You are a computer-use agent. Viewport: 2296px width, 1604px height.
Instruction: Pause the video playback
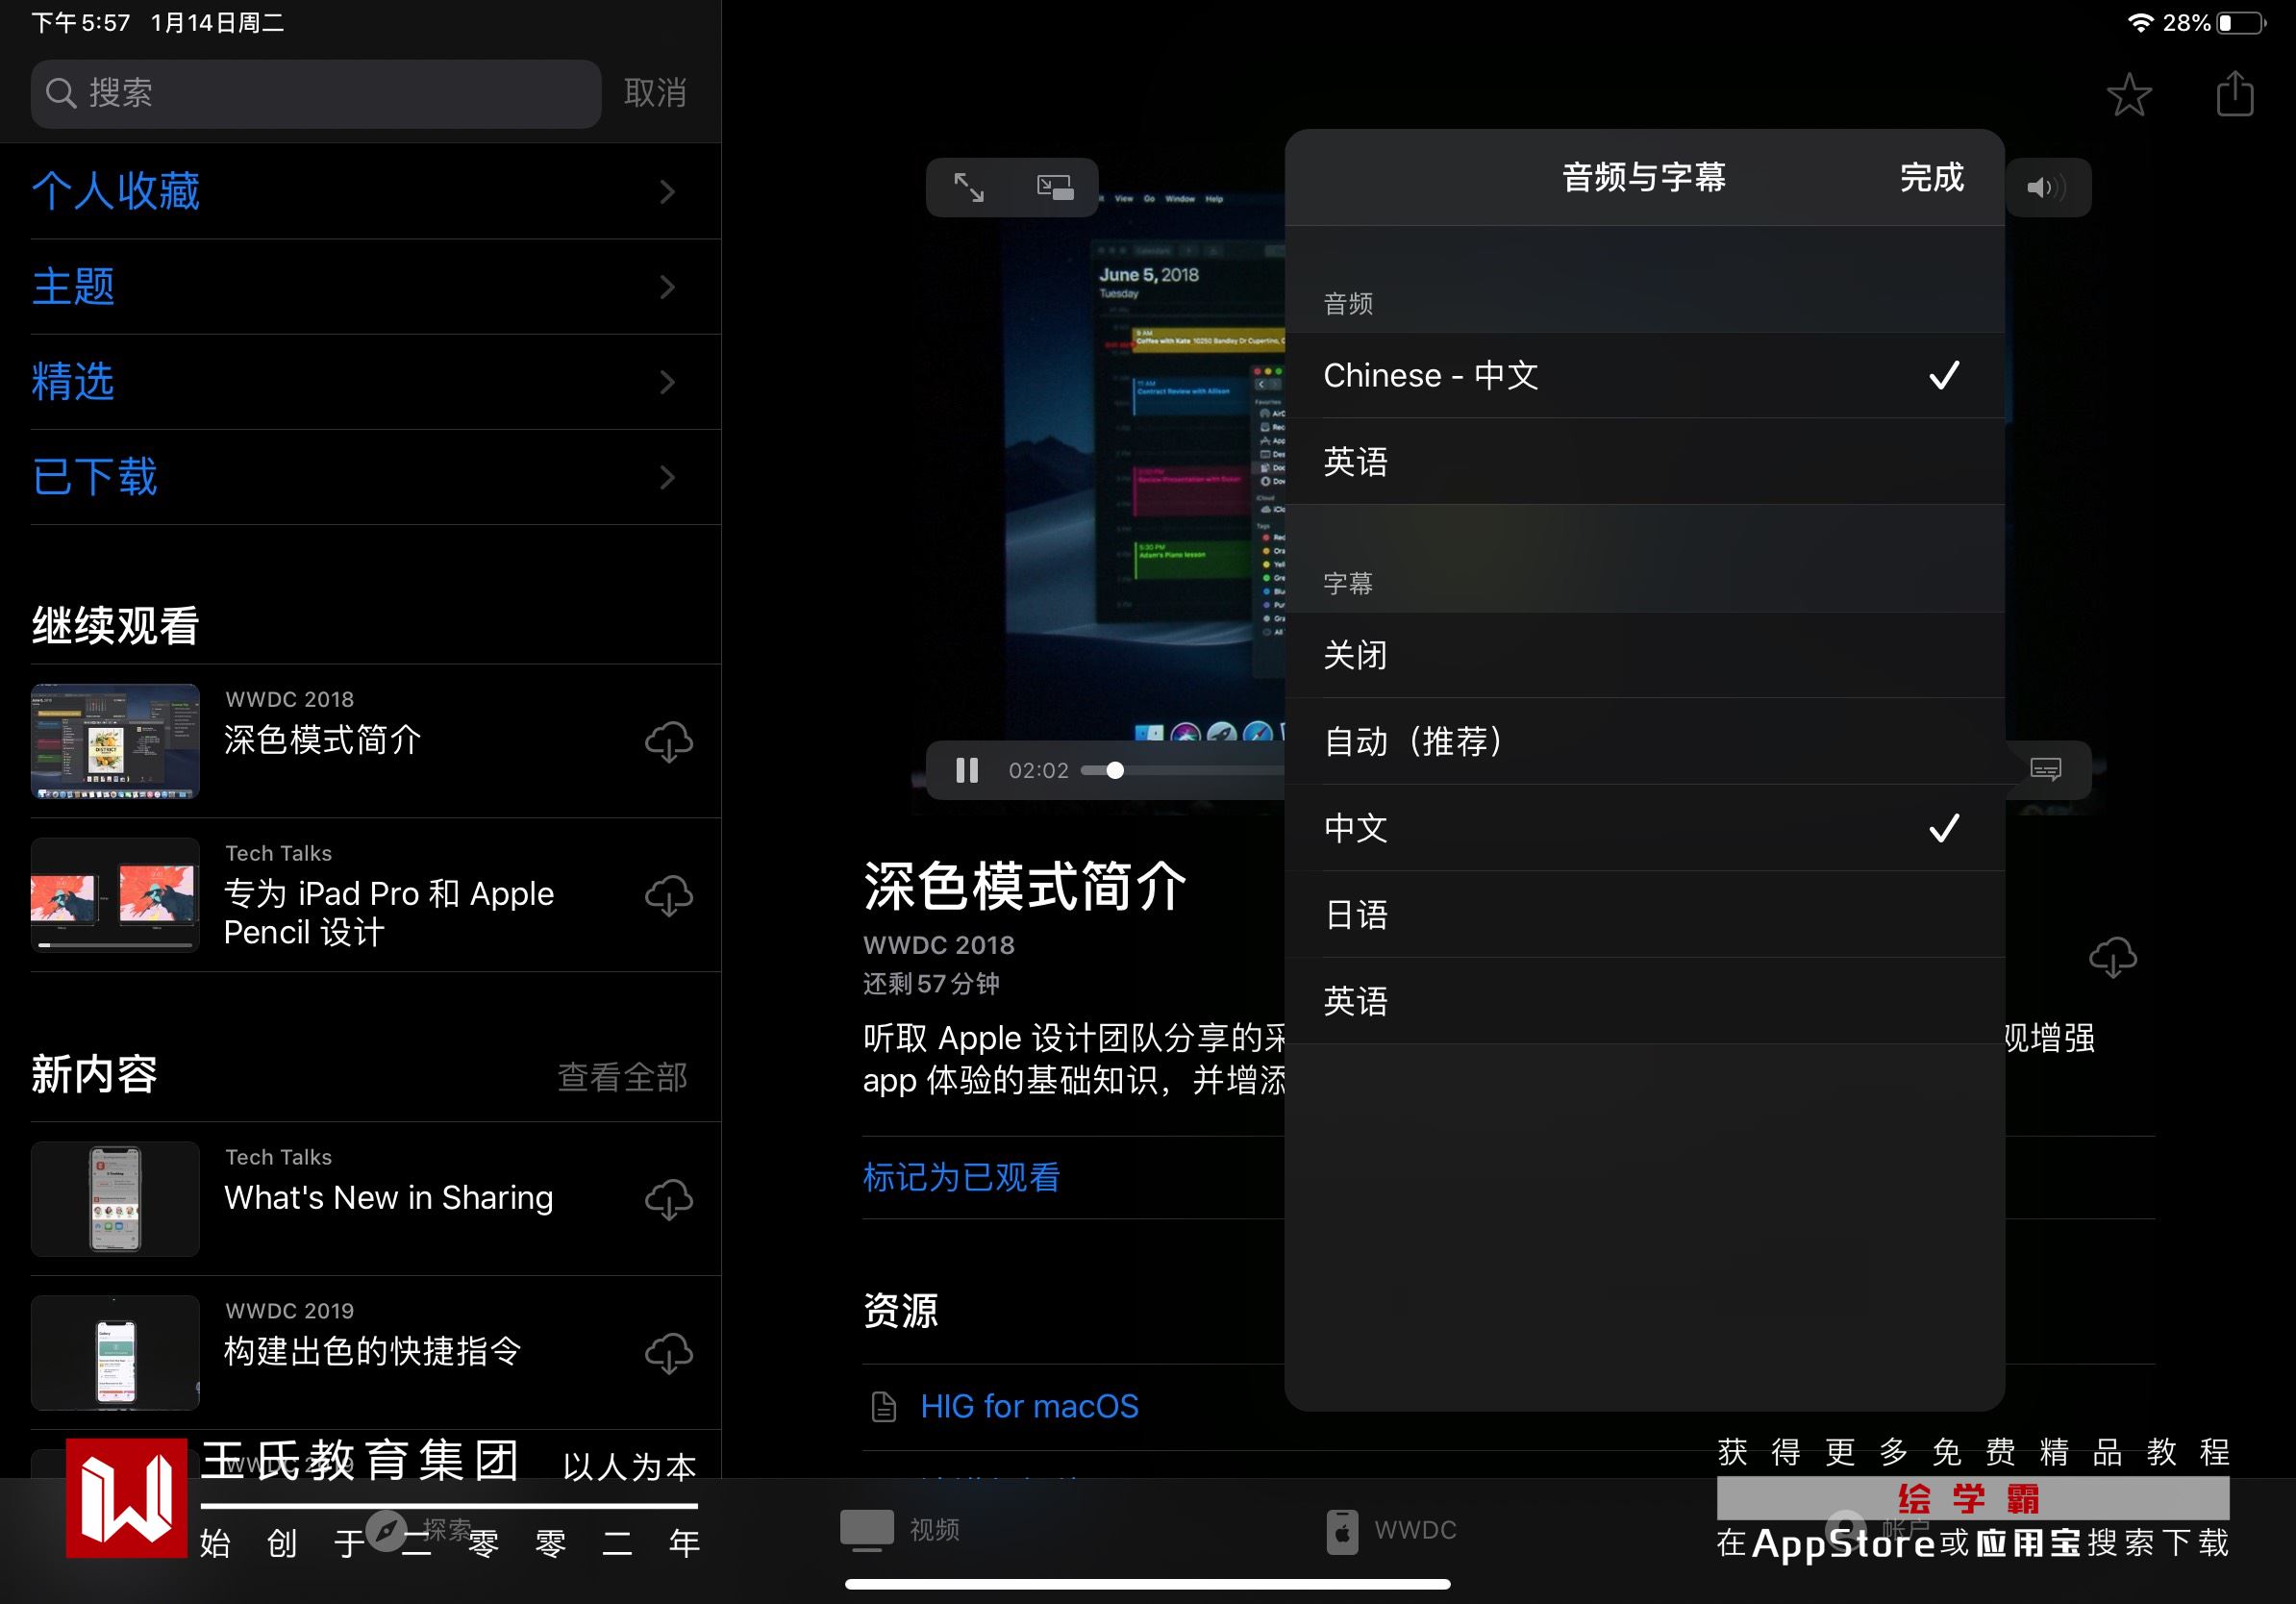(x=966, y=770)
